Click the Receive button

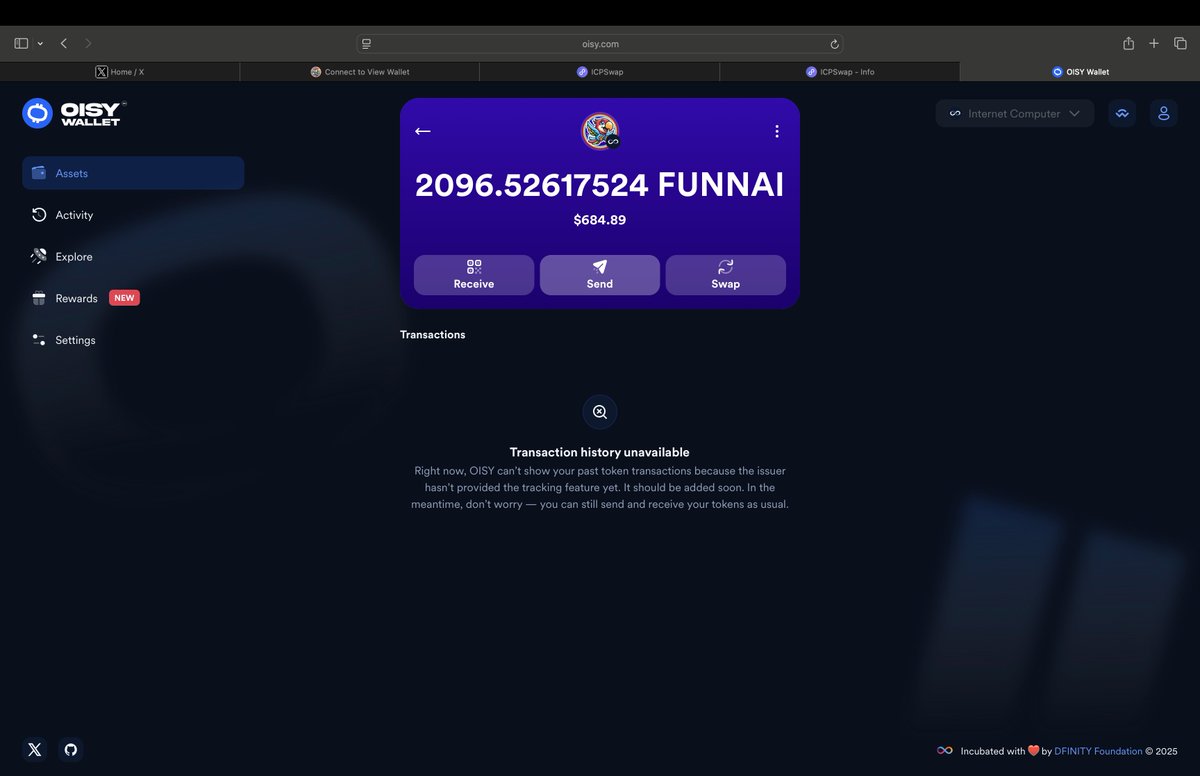[x=473, y=274]
